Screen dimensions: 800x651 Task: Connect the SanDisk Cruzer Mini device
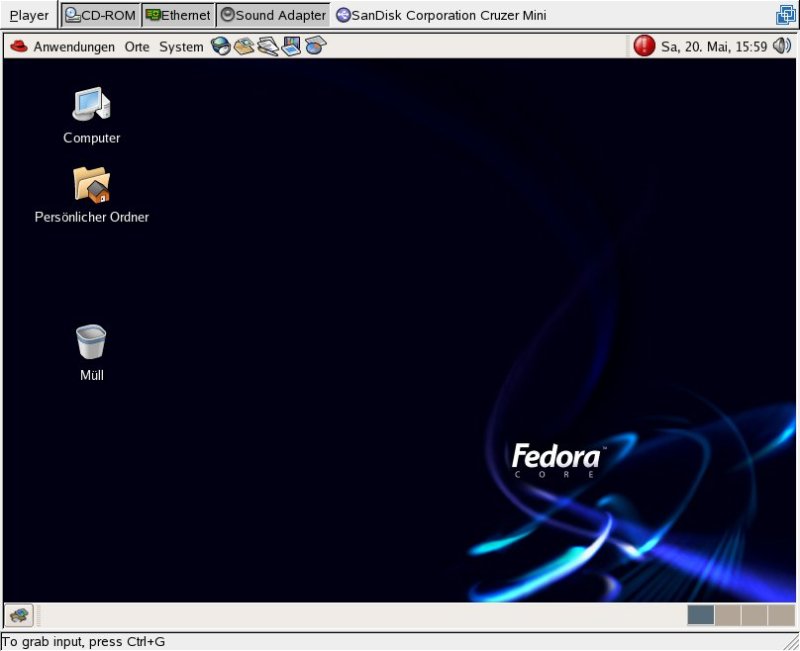pos(441,15)
